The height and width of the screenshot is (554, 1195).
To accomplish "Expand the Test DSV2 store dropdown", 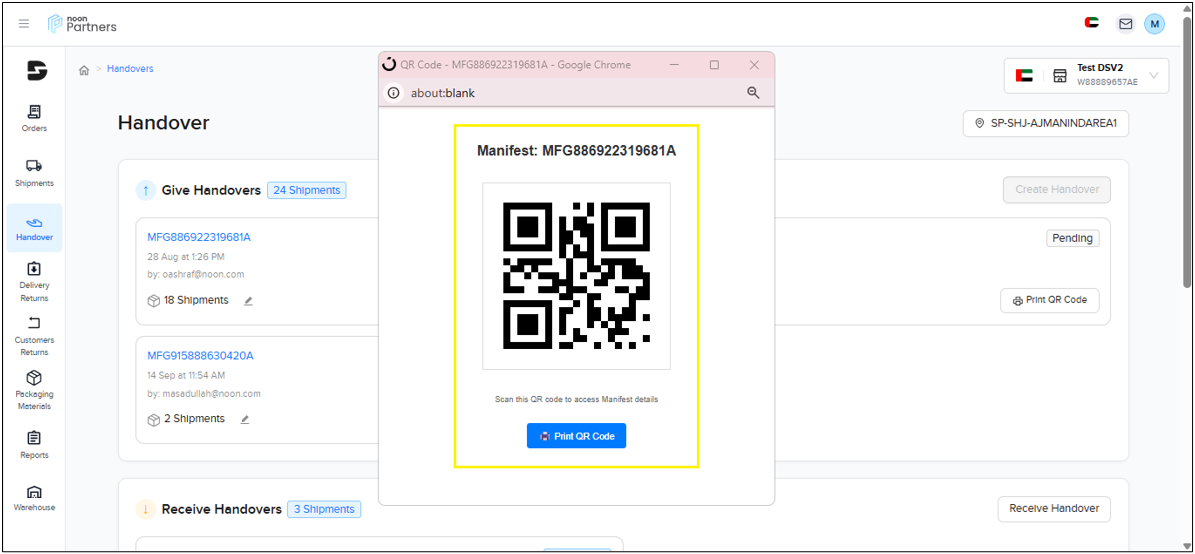I will tap(1086, 76).
